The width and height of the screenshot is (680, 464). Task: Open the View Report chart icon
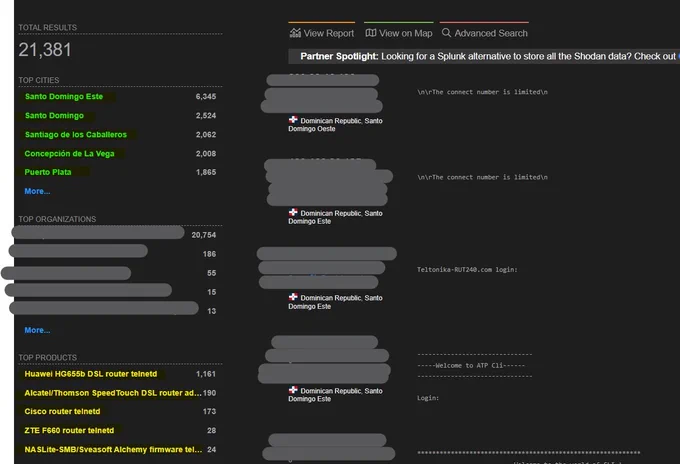point(295,33)
